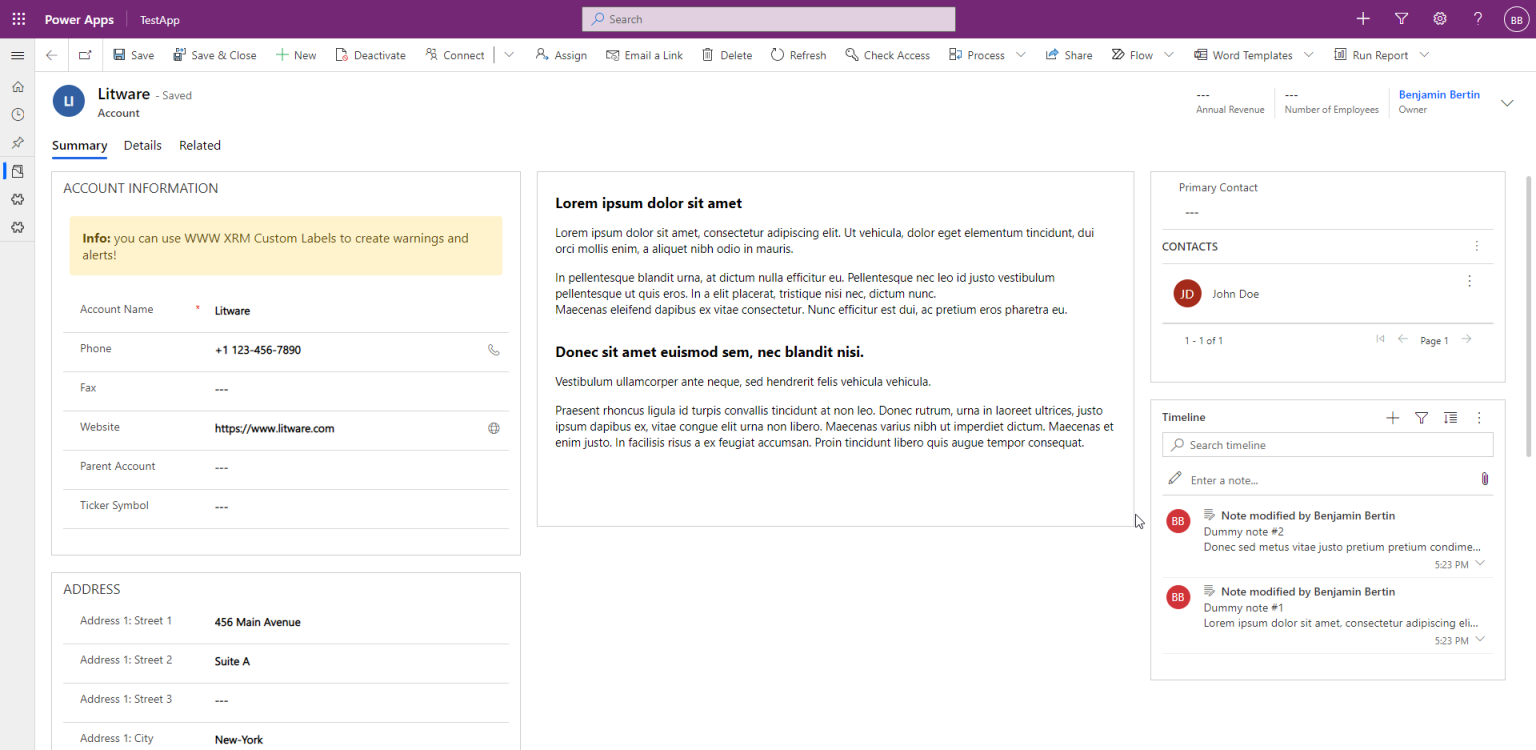The width and height of the screenshot is (1536, 750).
Task: Open the Related tab
Action: point(199,145)
